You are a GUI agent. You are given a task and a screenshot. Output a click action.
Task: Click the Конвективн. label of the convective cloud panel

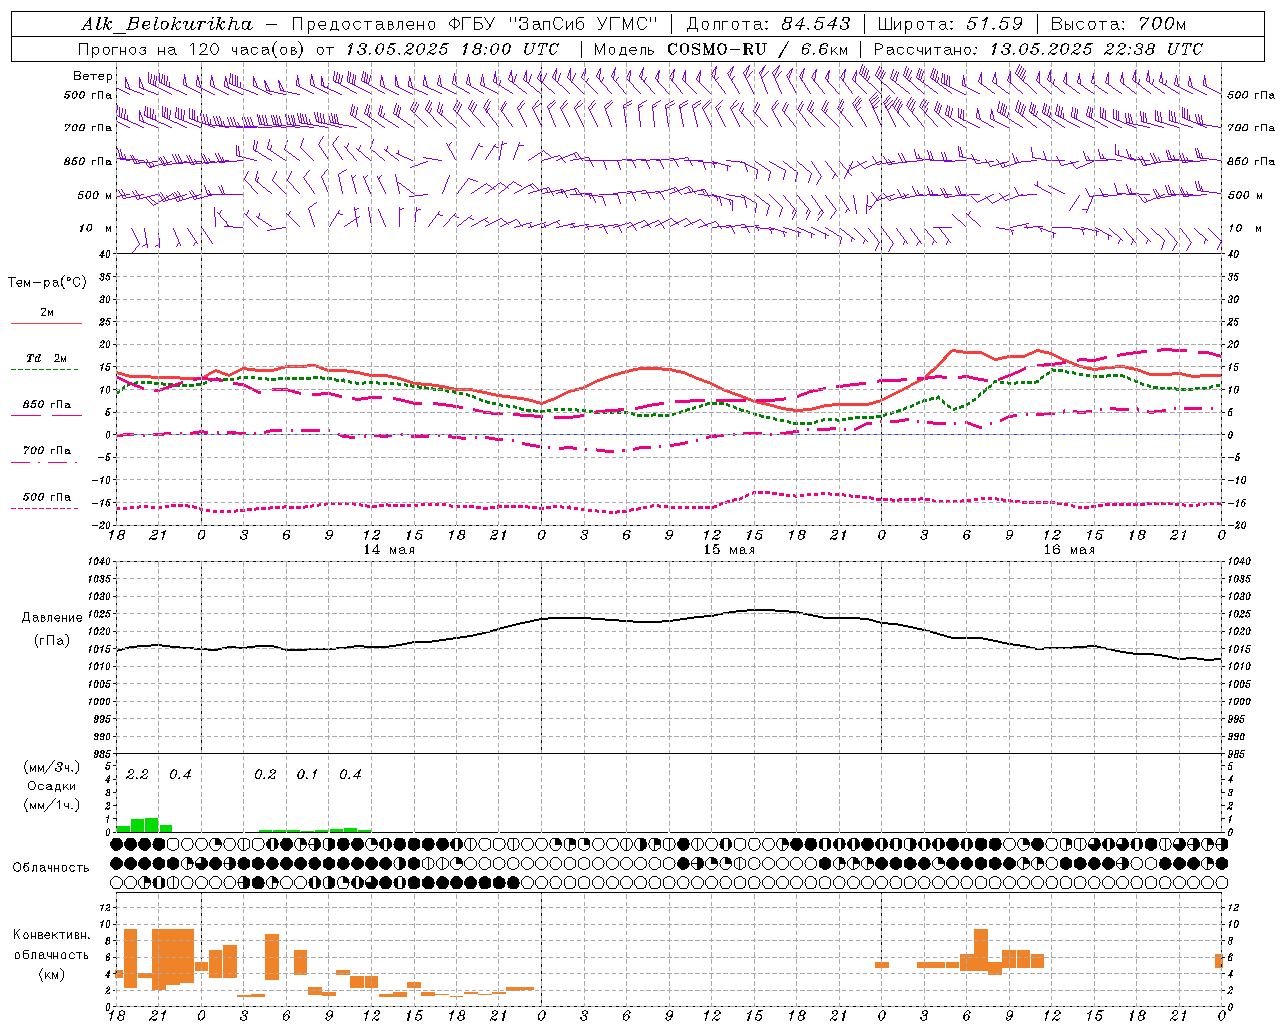tap(51, 935)
